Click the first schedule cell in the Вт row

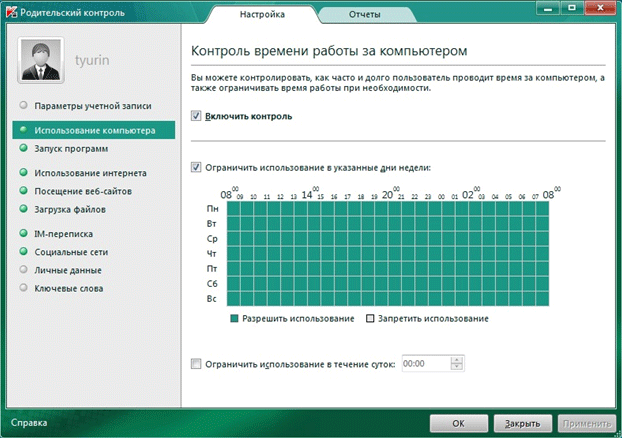pos(234,224)
